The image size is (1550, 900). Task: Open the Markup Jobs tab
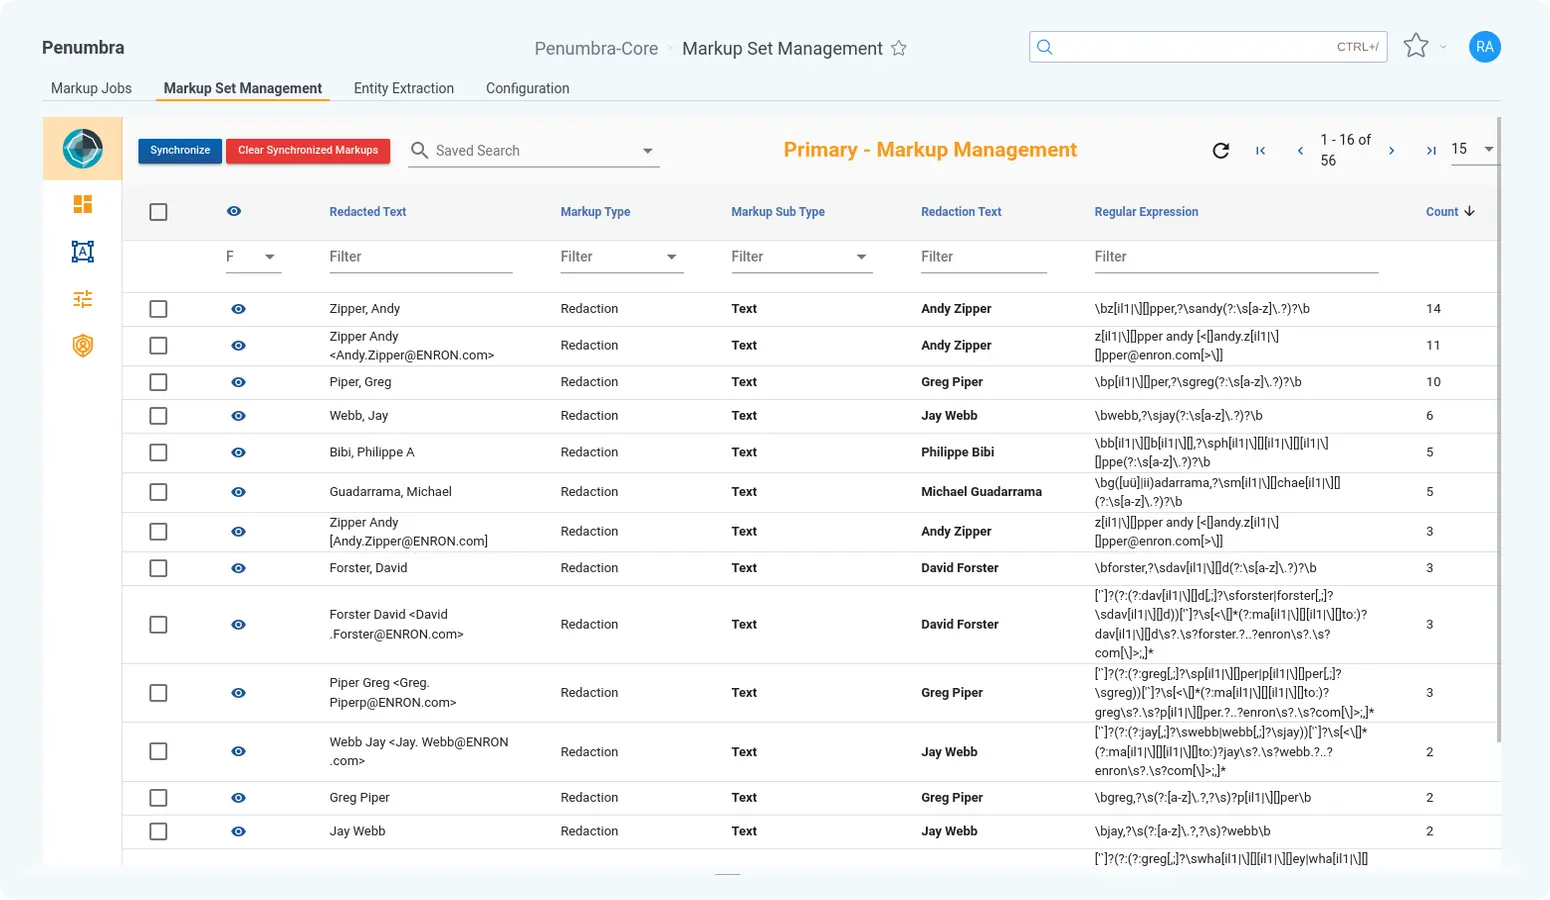91,88
